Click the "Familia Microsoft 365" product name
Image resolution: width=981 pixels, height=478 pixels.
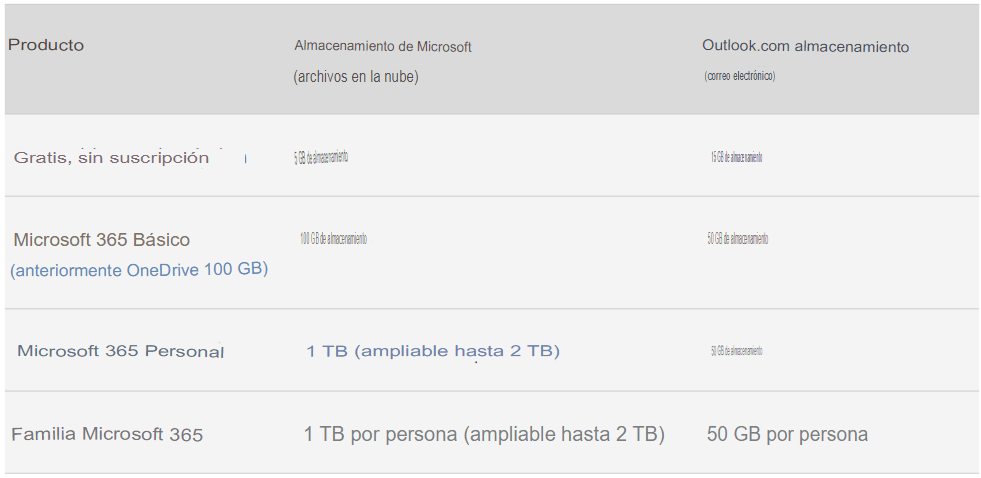click(x=107, y=435)
